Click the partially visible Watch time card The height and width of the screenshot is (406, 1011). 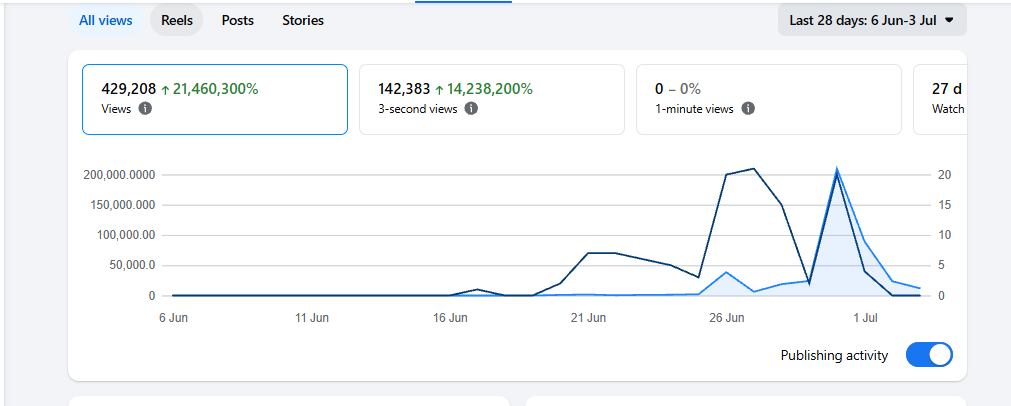coord(941,99)
